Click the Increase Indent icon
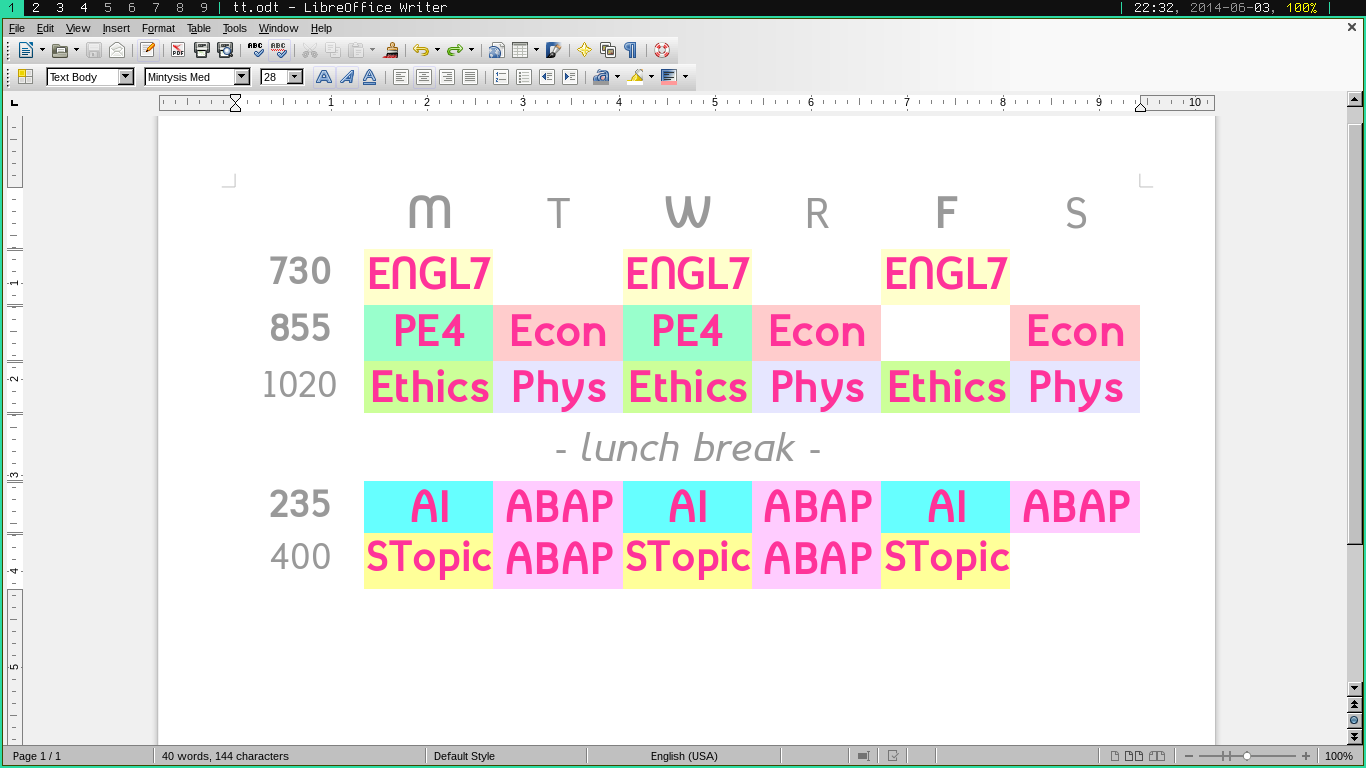The height and width of the screenshot is (768, 1366). click(569, 77)
